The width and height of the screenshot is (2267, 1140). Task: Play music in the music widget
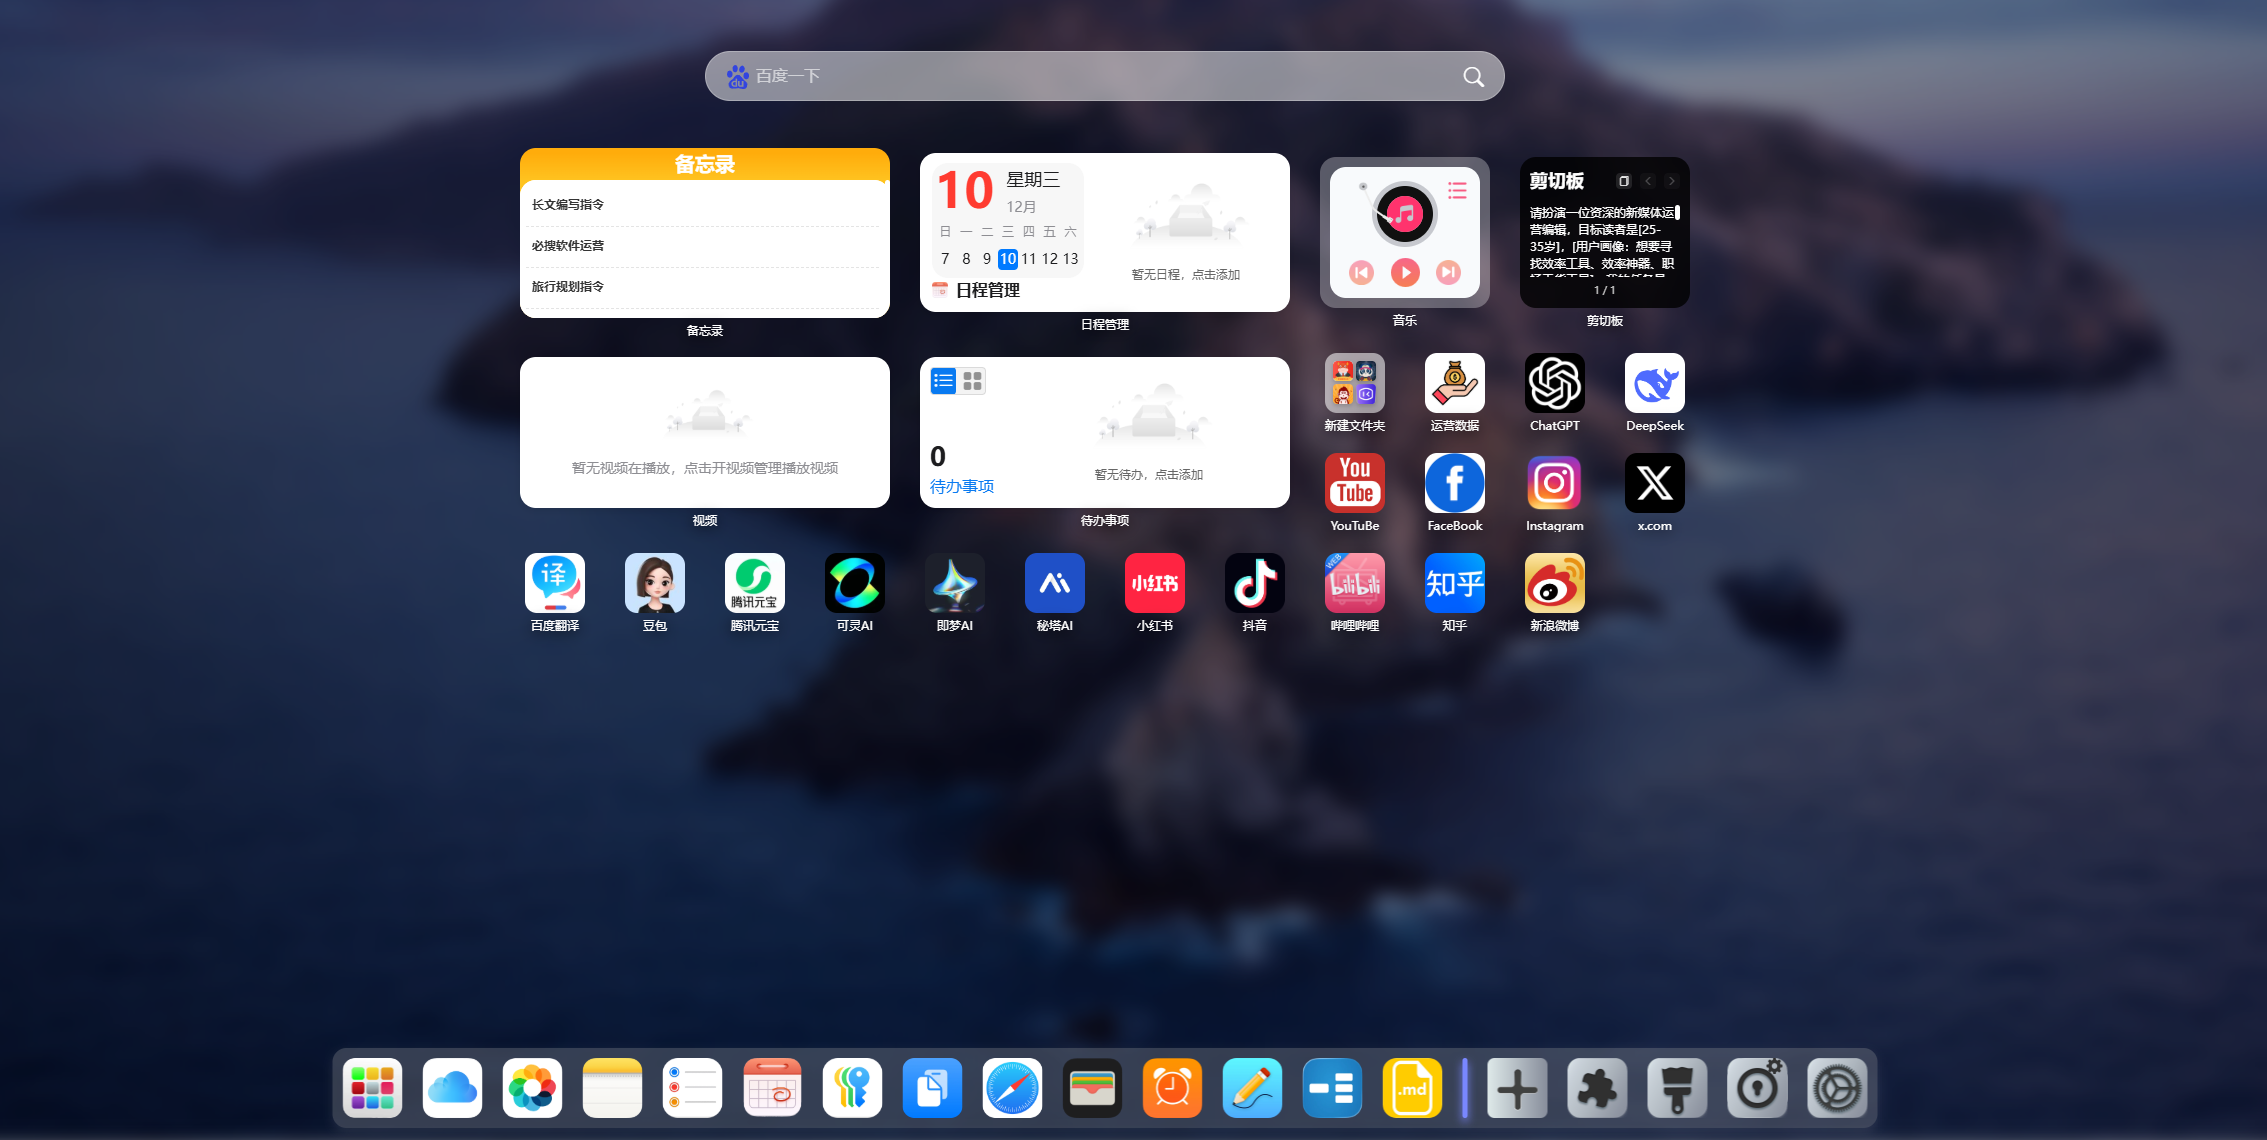pos(1405,272)
